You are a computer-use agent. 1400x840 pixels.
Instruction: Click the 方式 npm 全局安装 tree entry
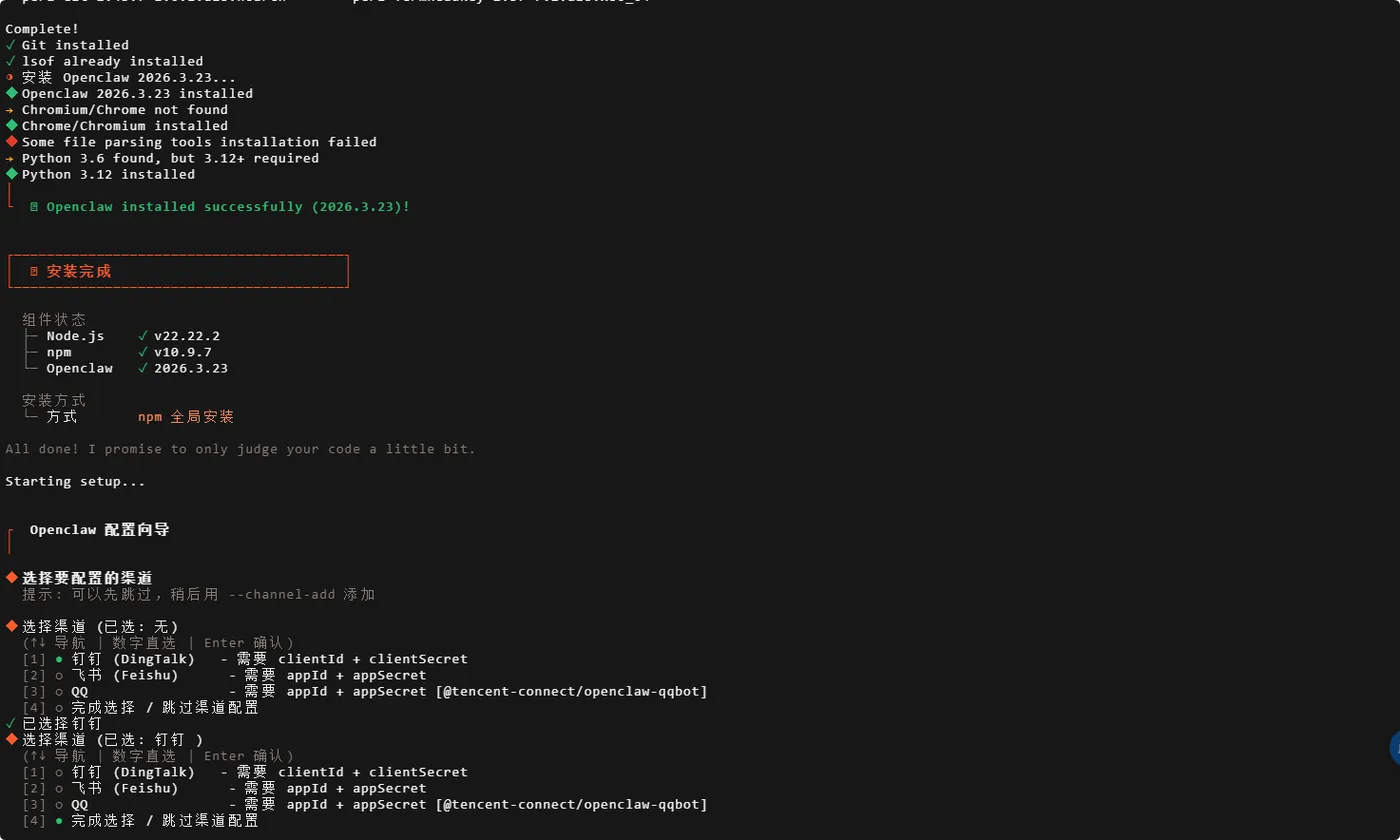[139, 416]
